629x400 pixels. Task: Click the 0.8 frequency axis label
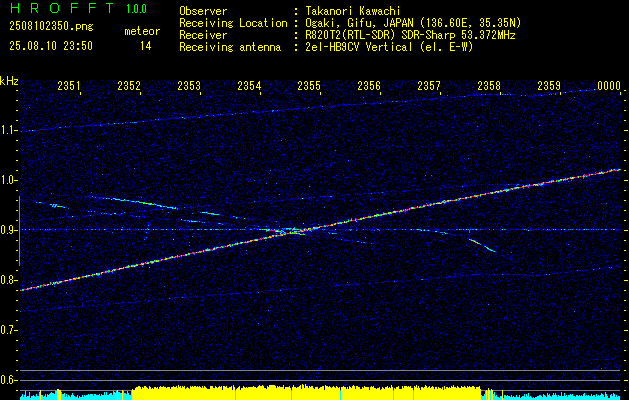click(7, 280)
